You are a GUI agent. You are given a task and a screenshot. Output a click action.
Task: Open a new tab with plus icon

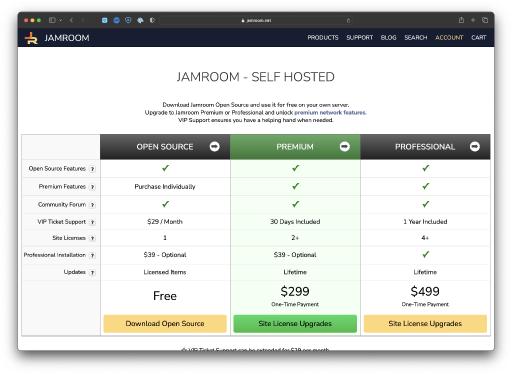[473, 20]
